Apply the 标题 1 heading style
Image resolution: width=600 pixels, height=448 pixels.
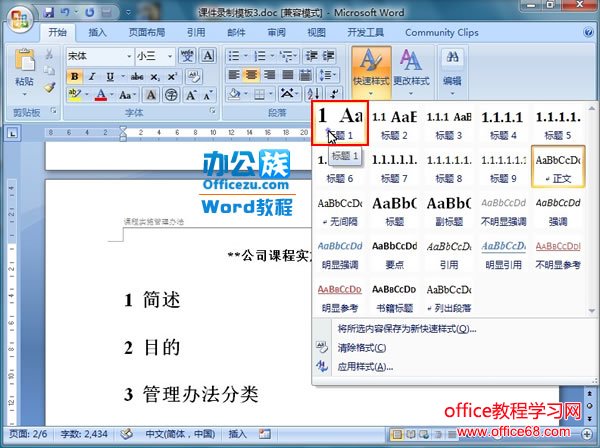point(340,123)
